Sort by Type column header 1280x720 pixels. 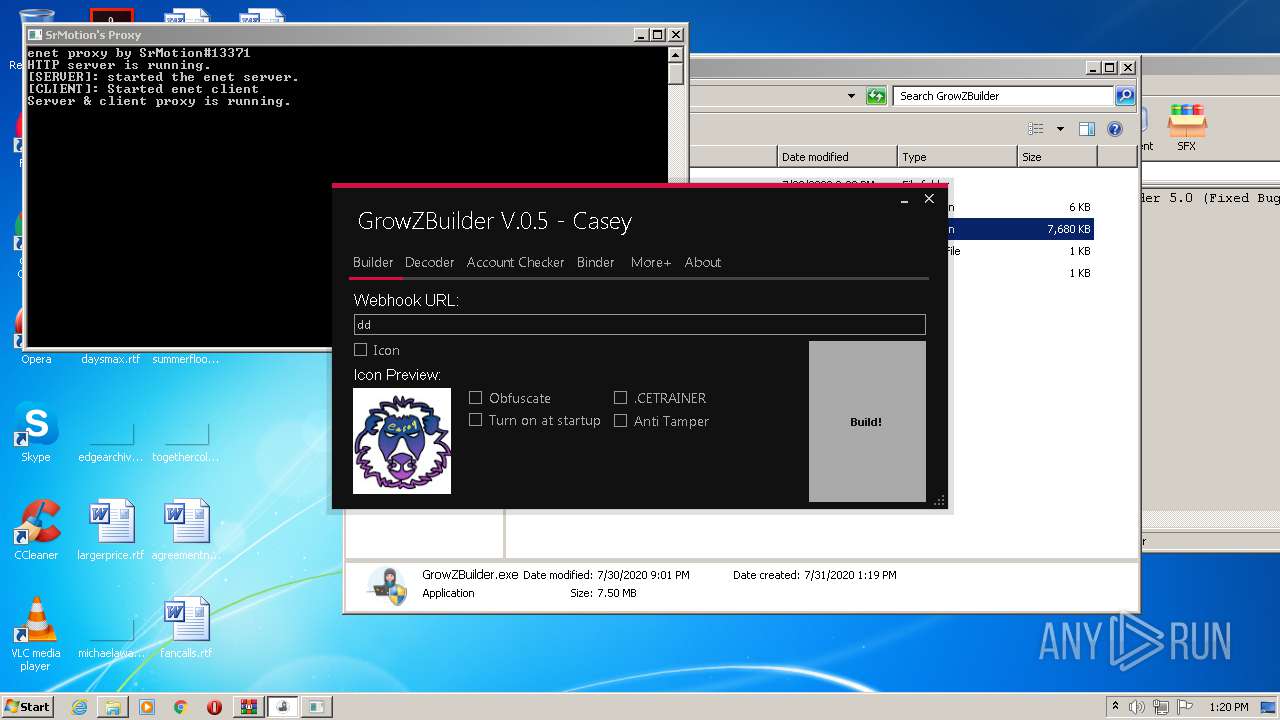tap(957, 157)
